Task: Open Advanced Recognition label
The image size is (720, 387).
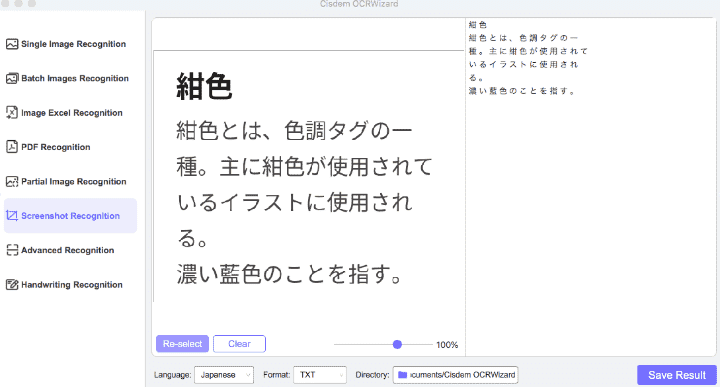Action: [x=68, y=250]
